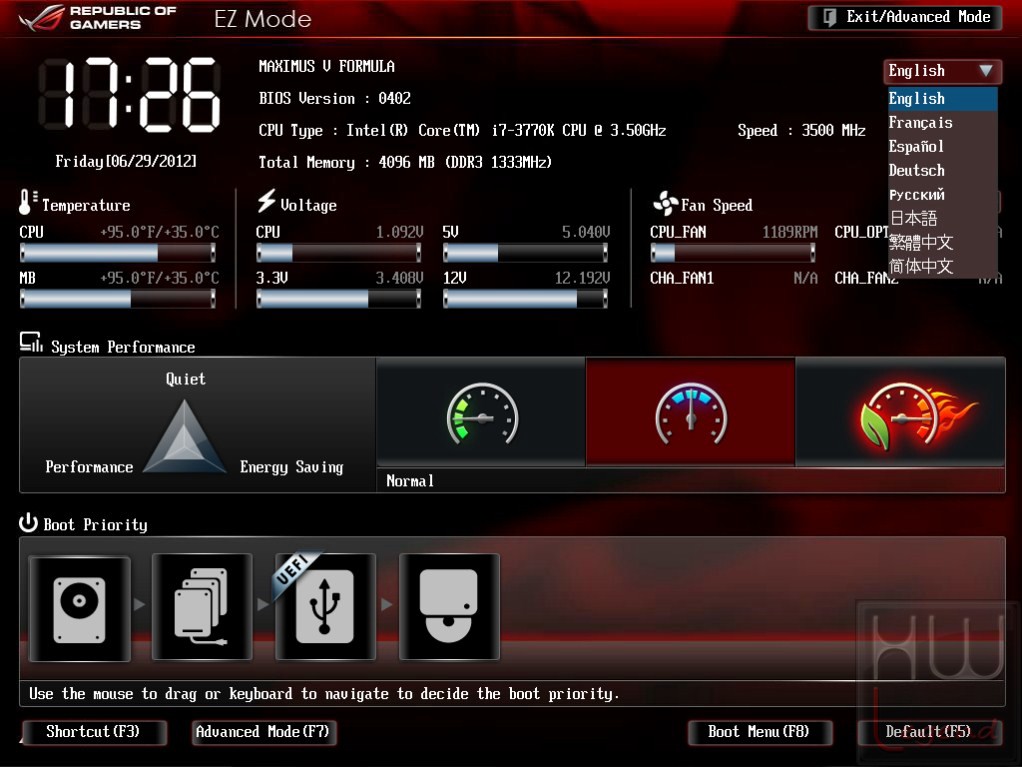Click the Boot Priority power icon

coord(28,523)
